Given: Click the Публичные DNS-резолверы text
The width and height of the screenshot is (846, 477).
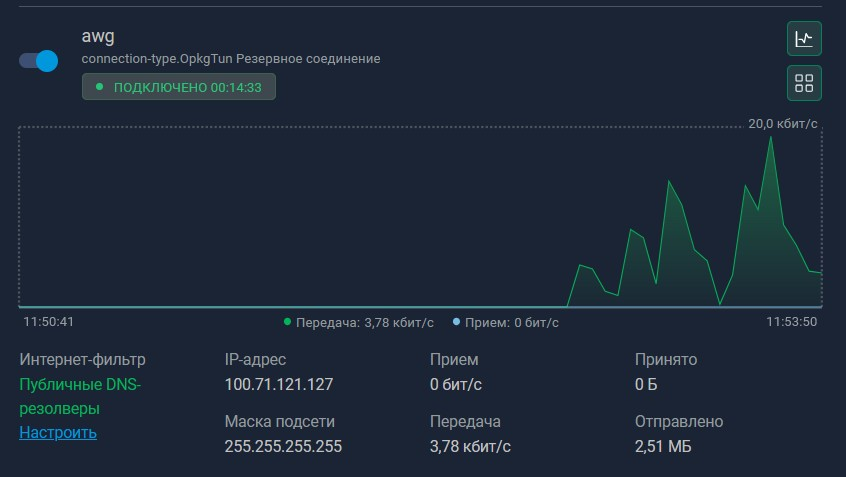Looking at the screenshot, I should 80,396.
